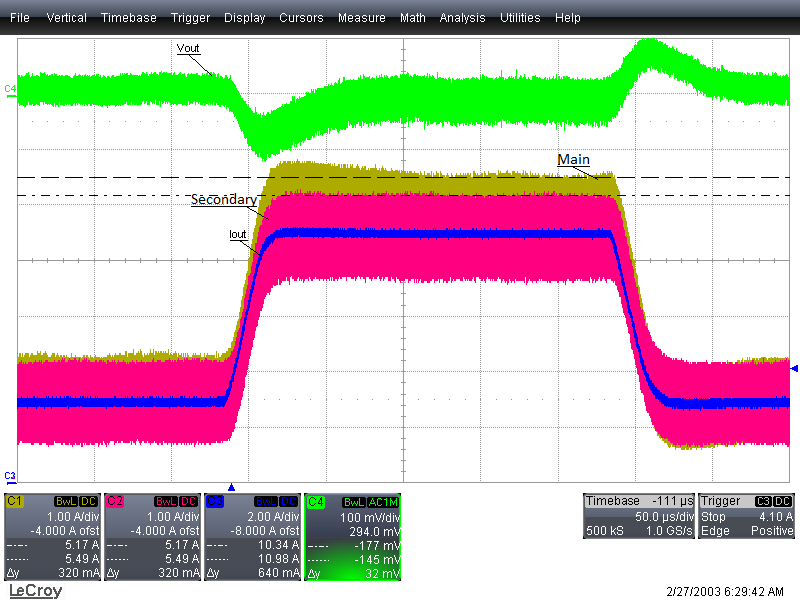Click the DC badge in the Trigger descriptor
Screen dimensions: 800x600
click(x=785, y=500)
